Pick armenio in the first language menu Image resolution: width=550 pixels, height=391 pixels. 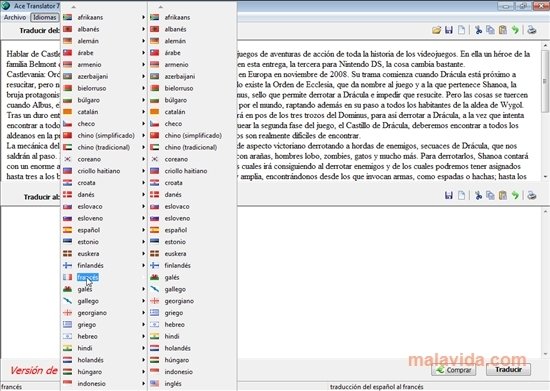pos(104,65)
